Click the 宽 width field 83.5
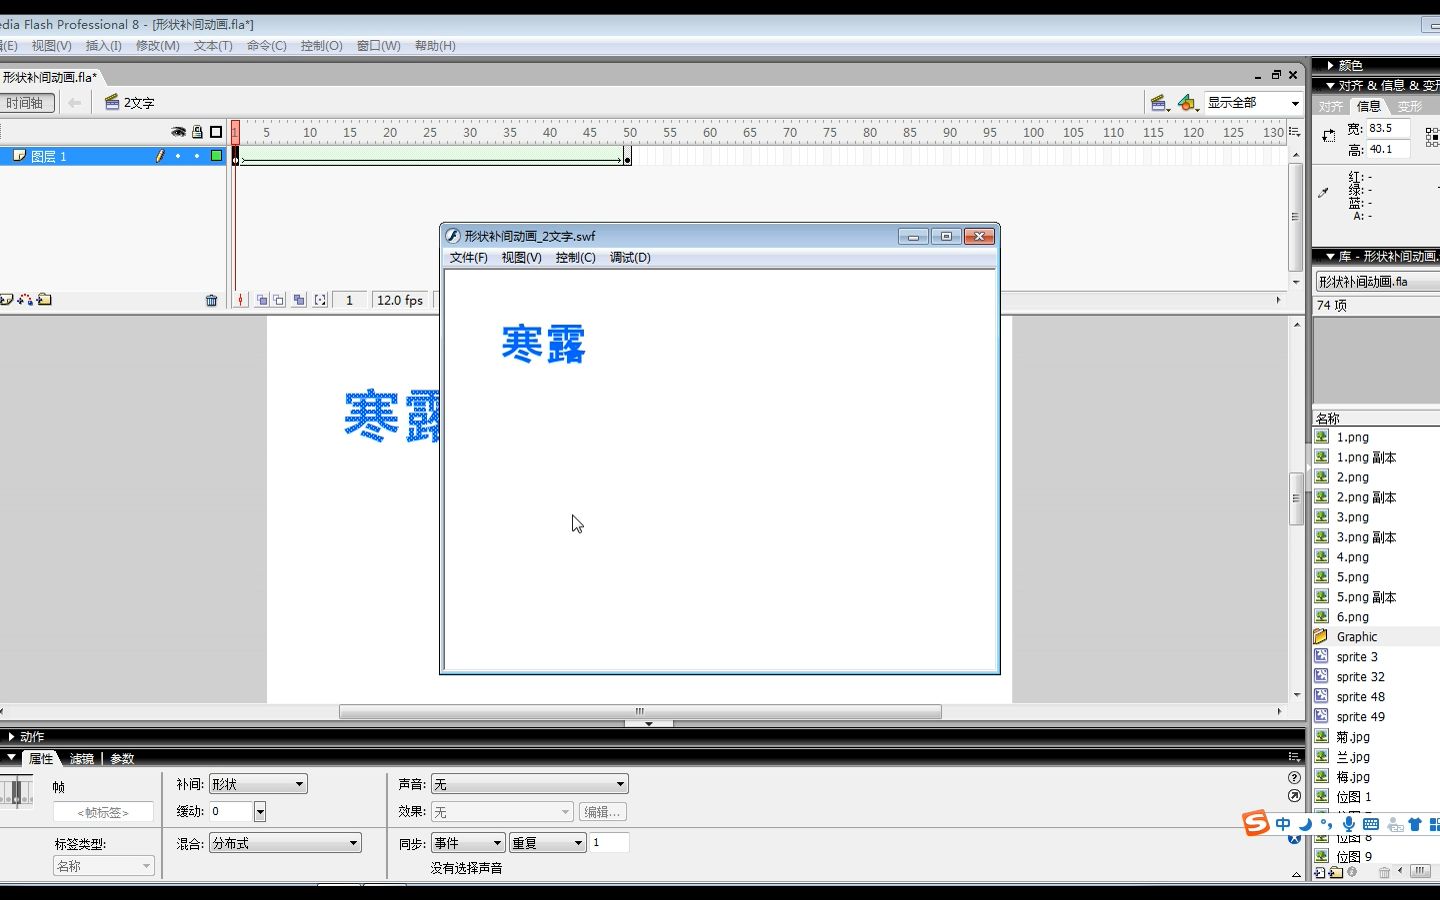 coord(1389,128)
